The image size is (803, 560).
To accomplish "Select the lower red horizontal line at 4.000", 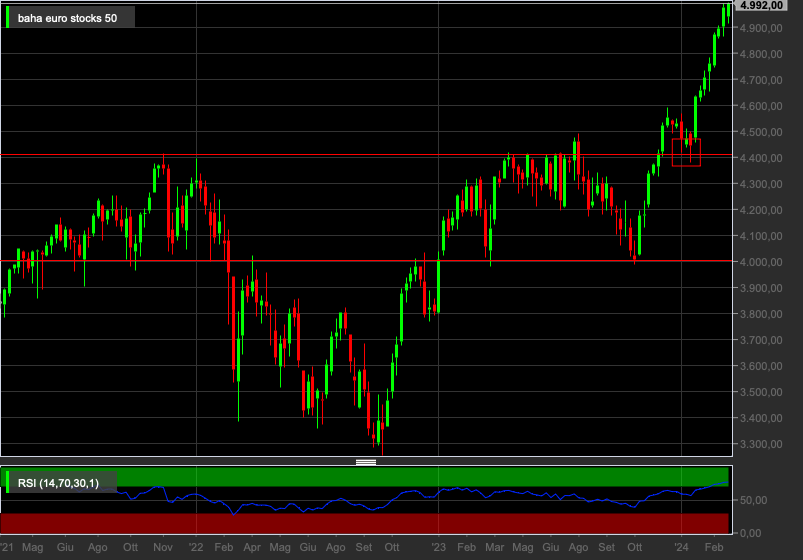I will [x=366, y=261].
